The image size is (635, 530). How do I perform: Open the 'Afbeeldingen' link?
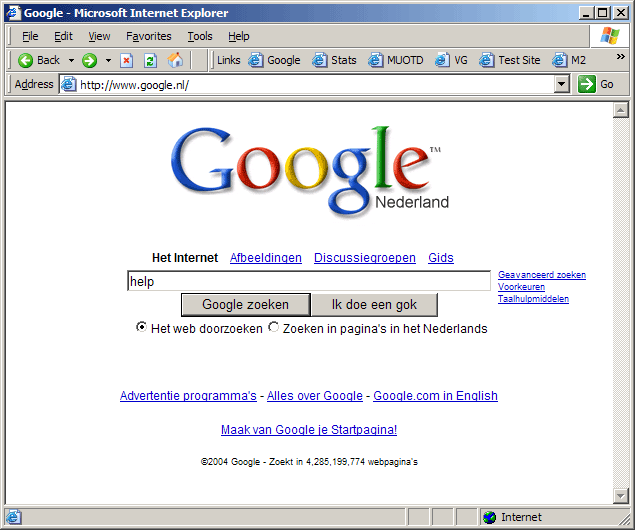tap(266, 258)
